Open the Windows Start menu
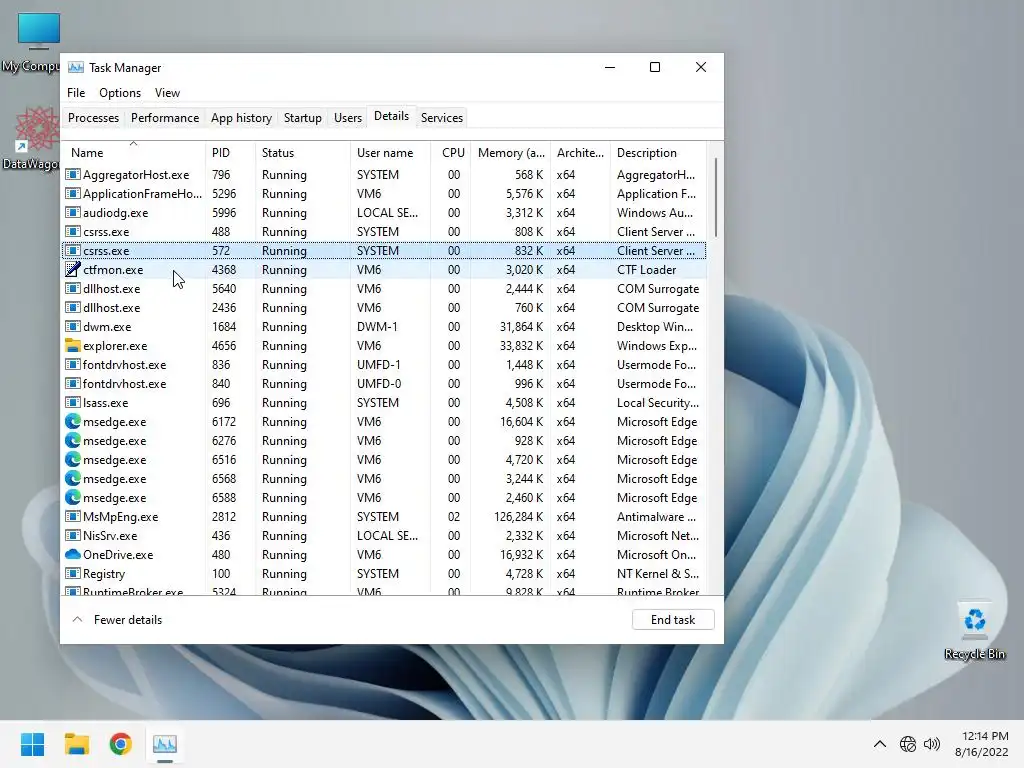 point(33,744)
